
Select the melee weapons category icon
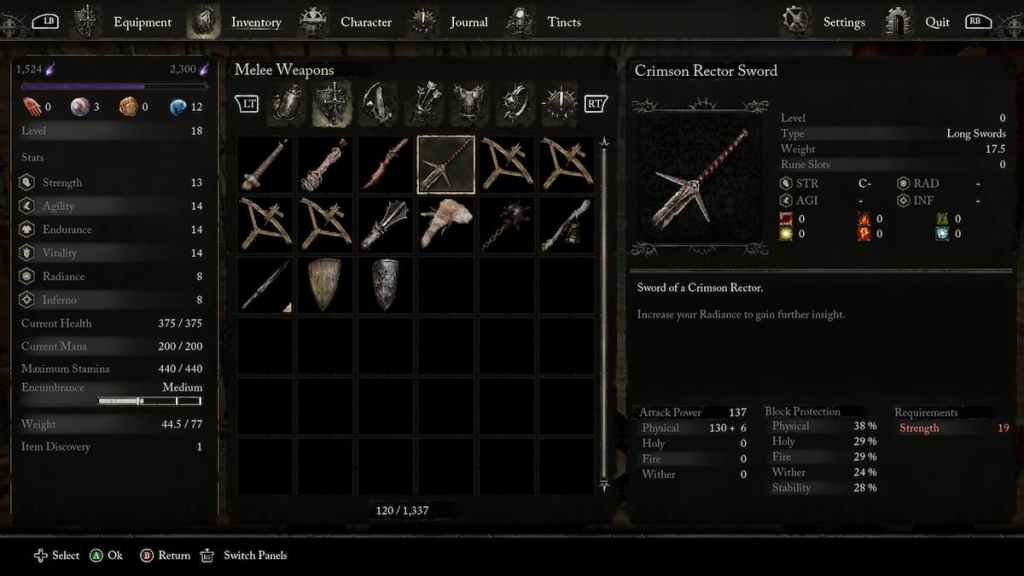pos(332,103)
